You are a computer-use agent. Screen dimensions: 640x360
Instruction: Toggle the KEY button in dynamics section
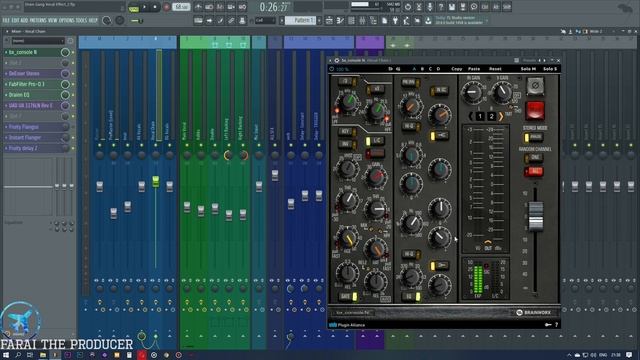tap(347, 132)
